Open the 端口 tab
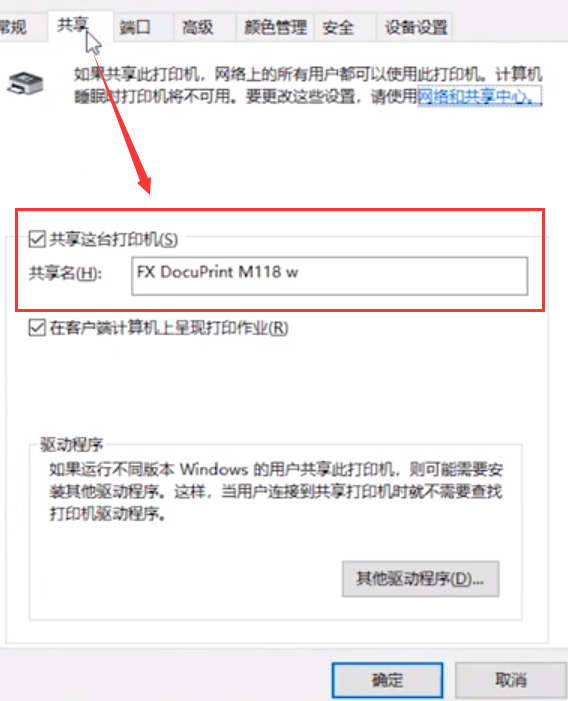Screen dimensions: 568x701 135,28
